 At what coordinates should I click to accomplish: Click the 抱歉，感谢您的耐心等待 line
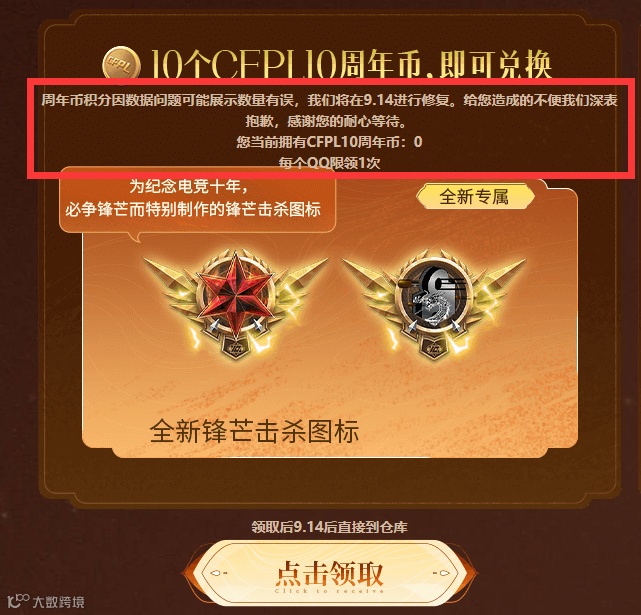[326, 121]
